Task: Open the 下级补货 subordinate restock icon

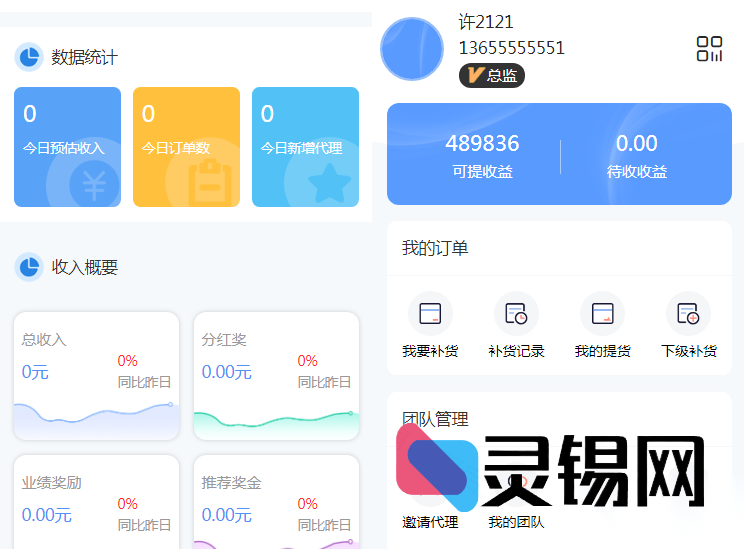Action: (688, 314)
